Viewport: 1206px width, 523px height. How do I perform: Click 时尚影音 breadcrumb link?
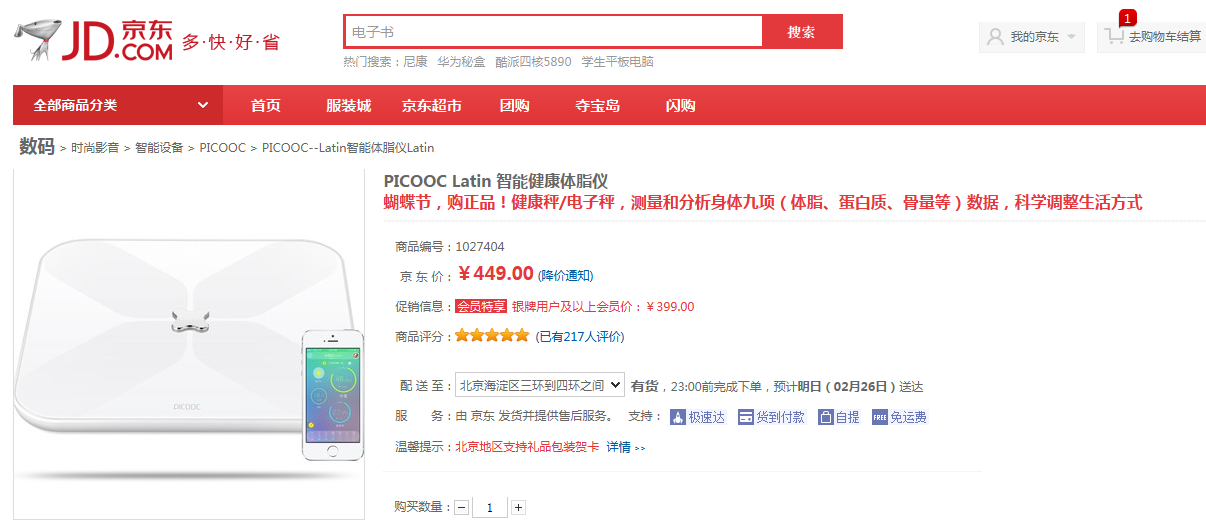[95, 148]
